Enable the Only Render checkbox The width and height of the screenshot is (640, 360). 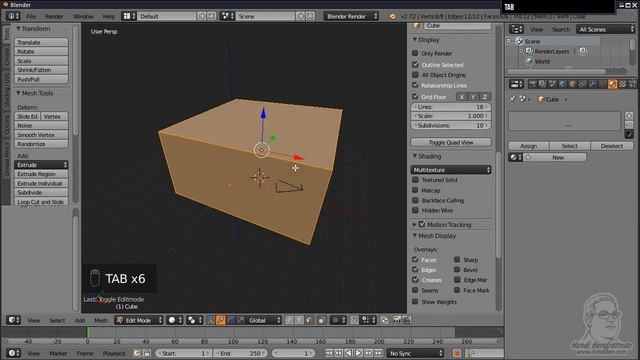pyautogui.click(x=415, y=53)
